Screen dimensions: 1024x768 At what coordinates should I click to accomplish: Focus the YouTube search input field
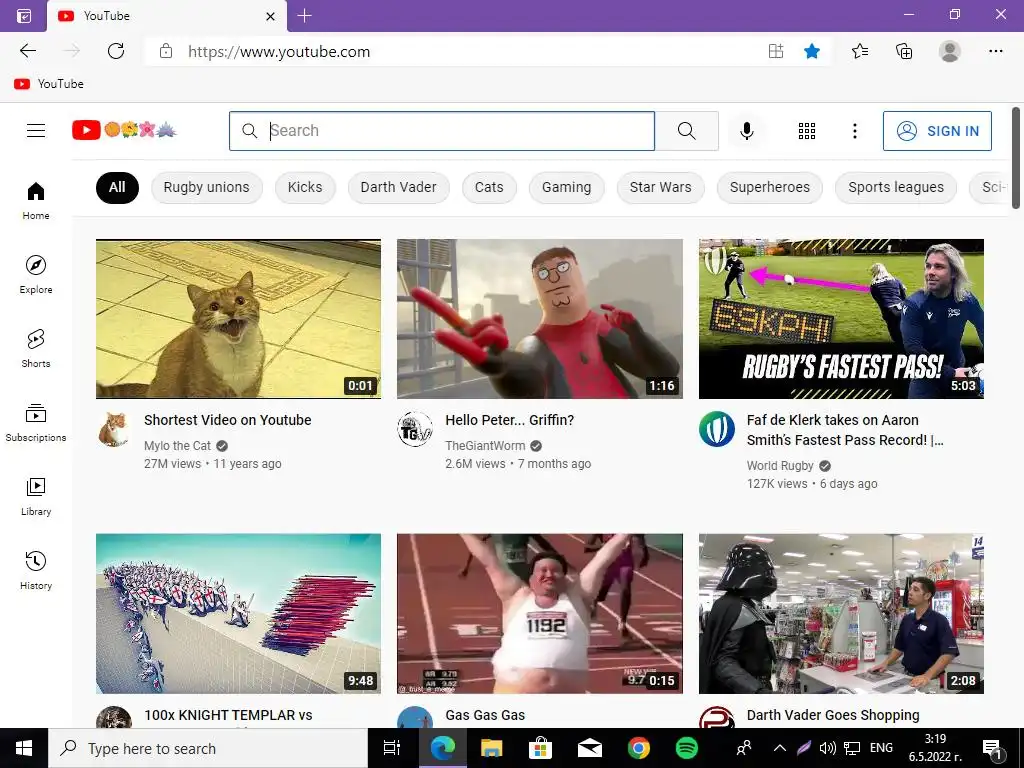[x=442, y=131]
